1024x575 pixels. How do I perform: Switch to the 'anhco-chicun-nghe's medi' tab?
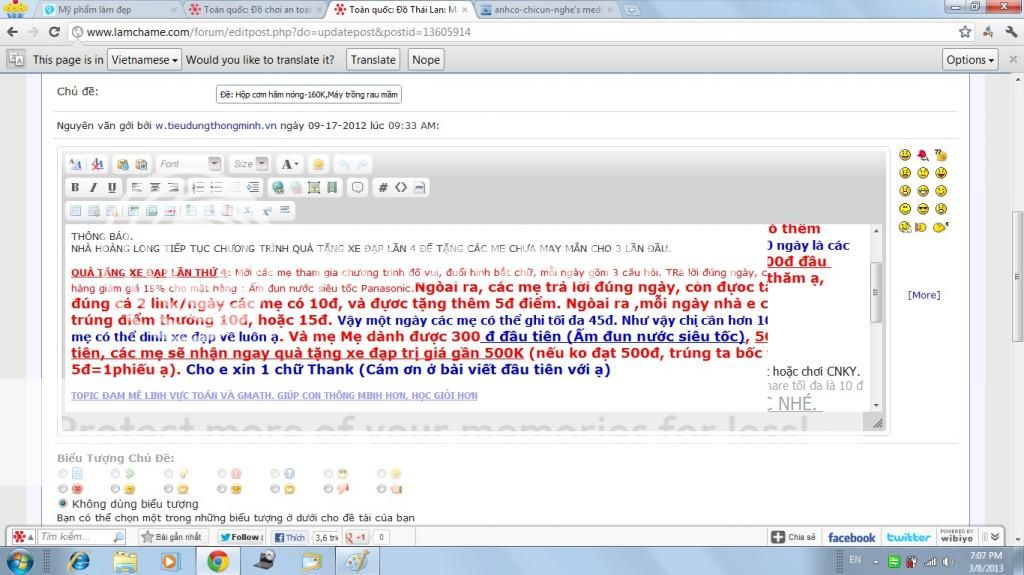[x=546, y=10]
